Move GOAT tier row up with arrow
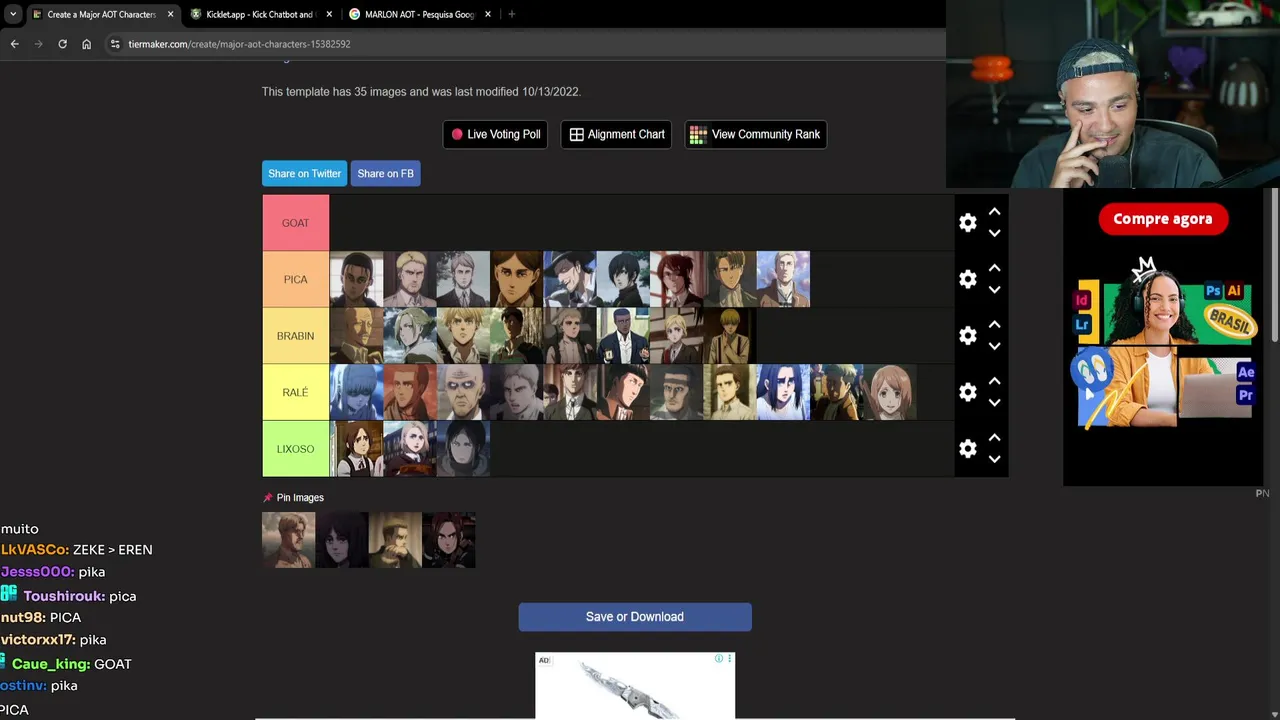Viewport: 1280px width, 720px height. pyautogui.click(x=994, y=212)
